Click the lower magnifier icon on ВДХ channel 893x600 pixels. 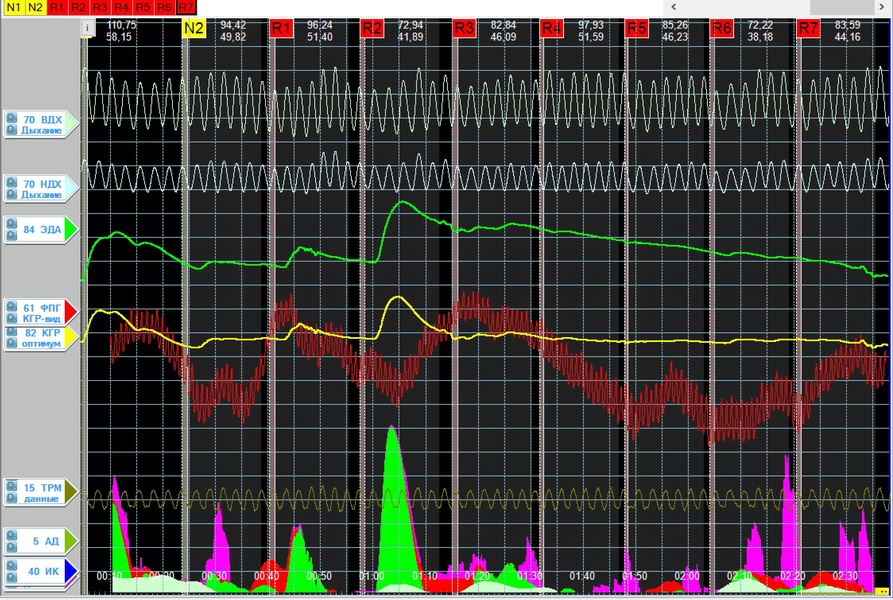(x=11, y=130)
